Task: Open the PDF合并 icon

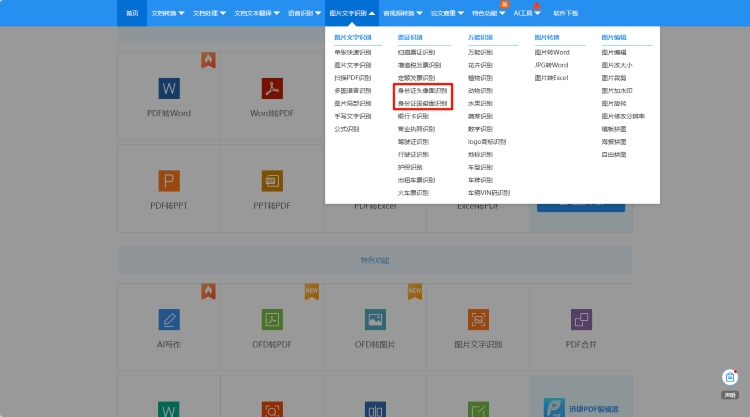Action: coord(581,319)
